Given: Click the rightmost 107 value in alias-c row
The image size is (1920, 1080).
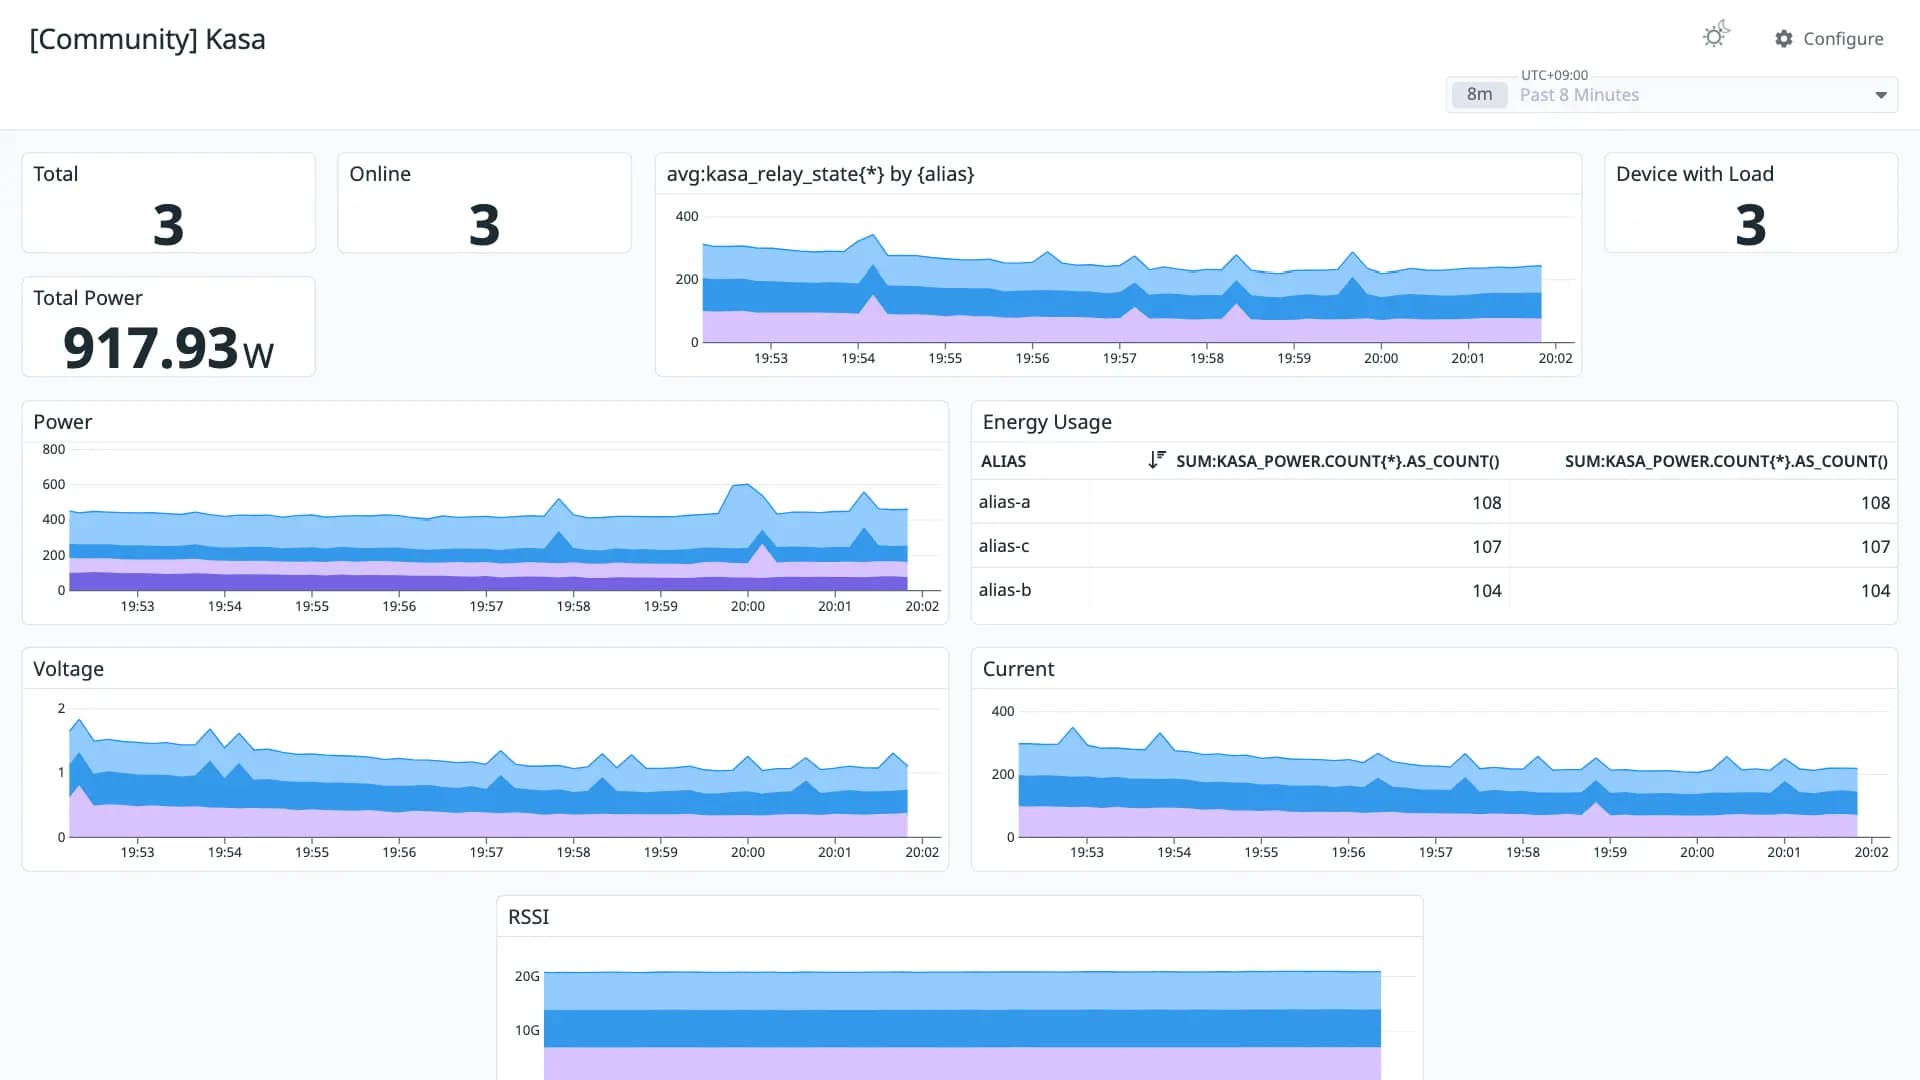Looking at the screenshot, I should [x=1875, y=547].
